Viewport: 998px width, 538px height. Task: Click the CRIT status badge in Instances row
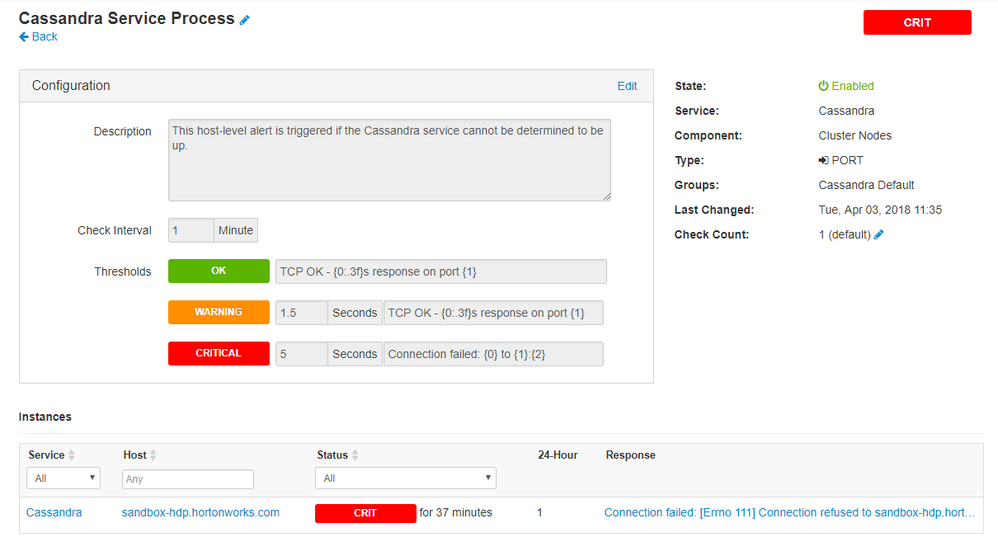[365, 513]
